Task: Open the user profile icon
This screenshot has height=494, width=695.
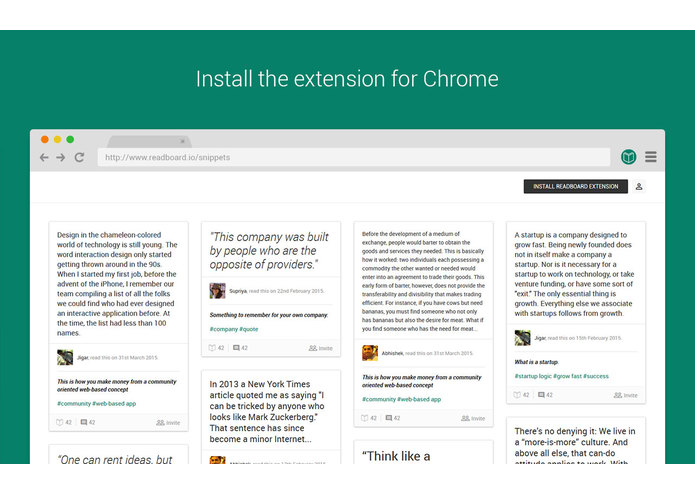Action: [639, 187]
